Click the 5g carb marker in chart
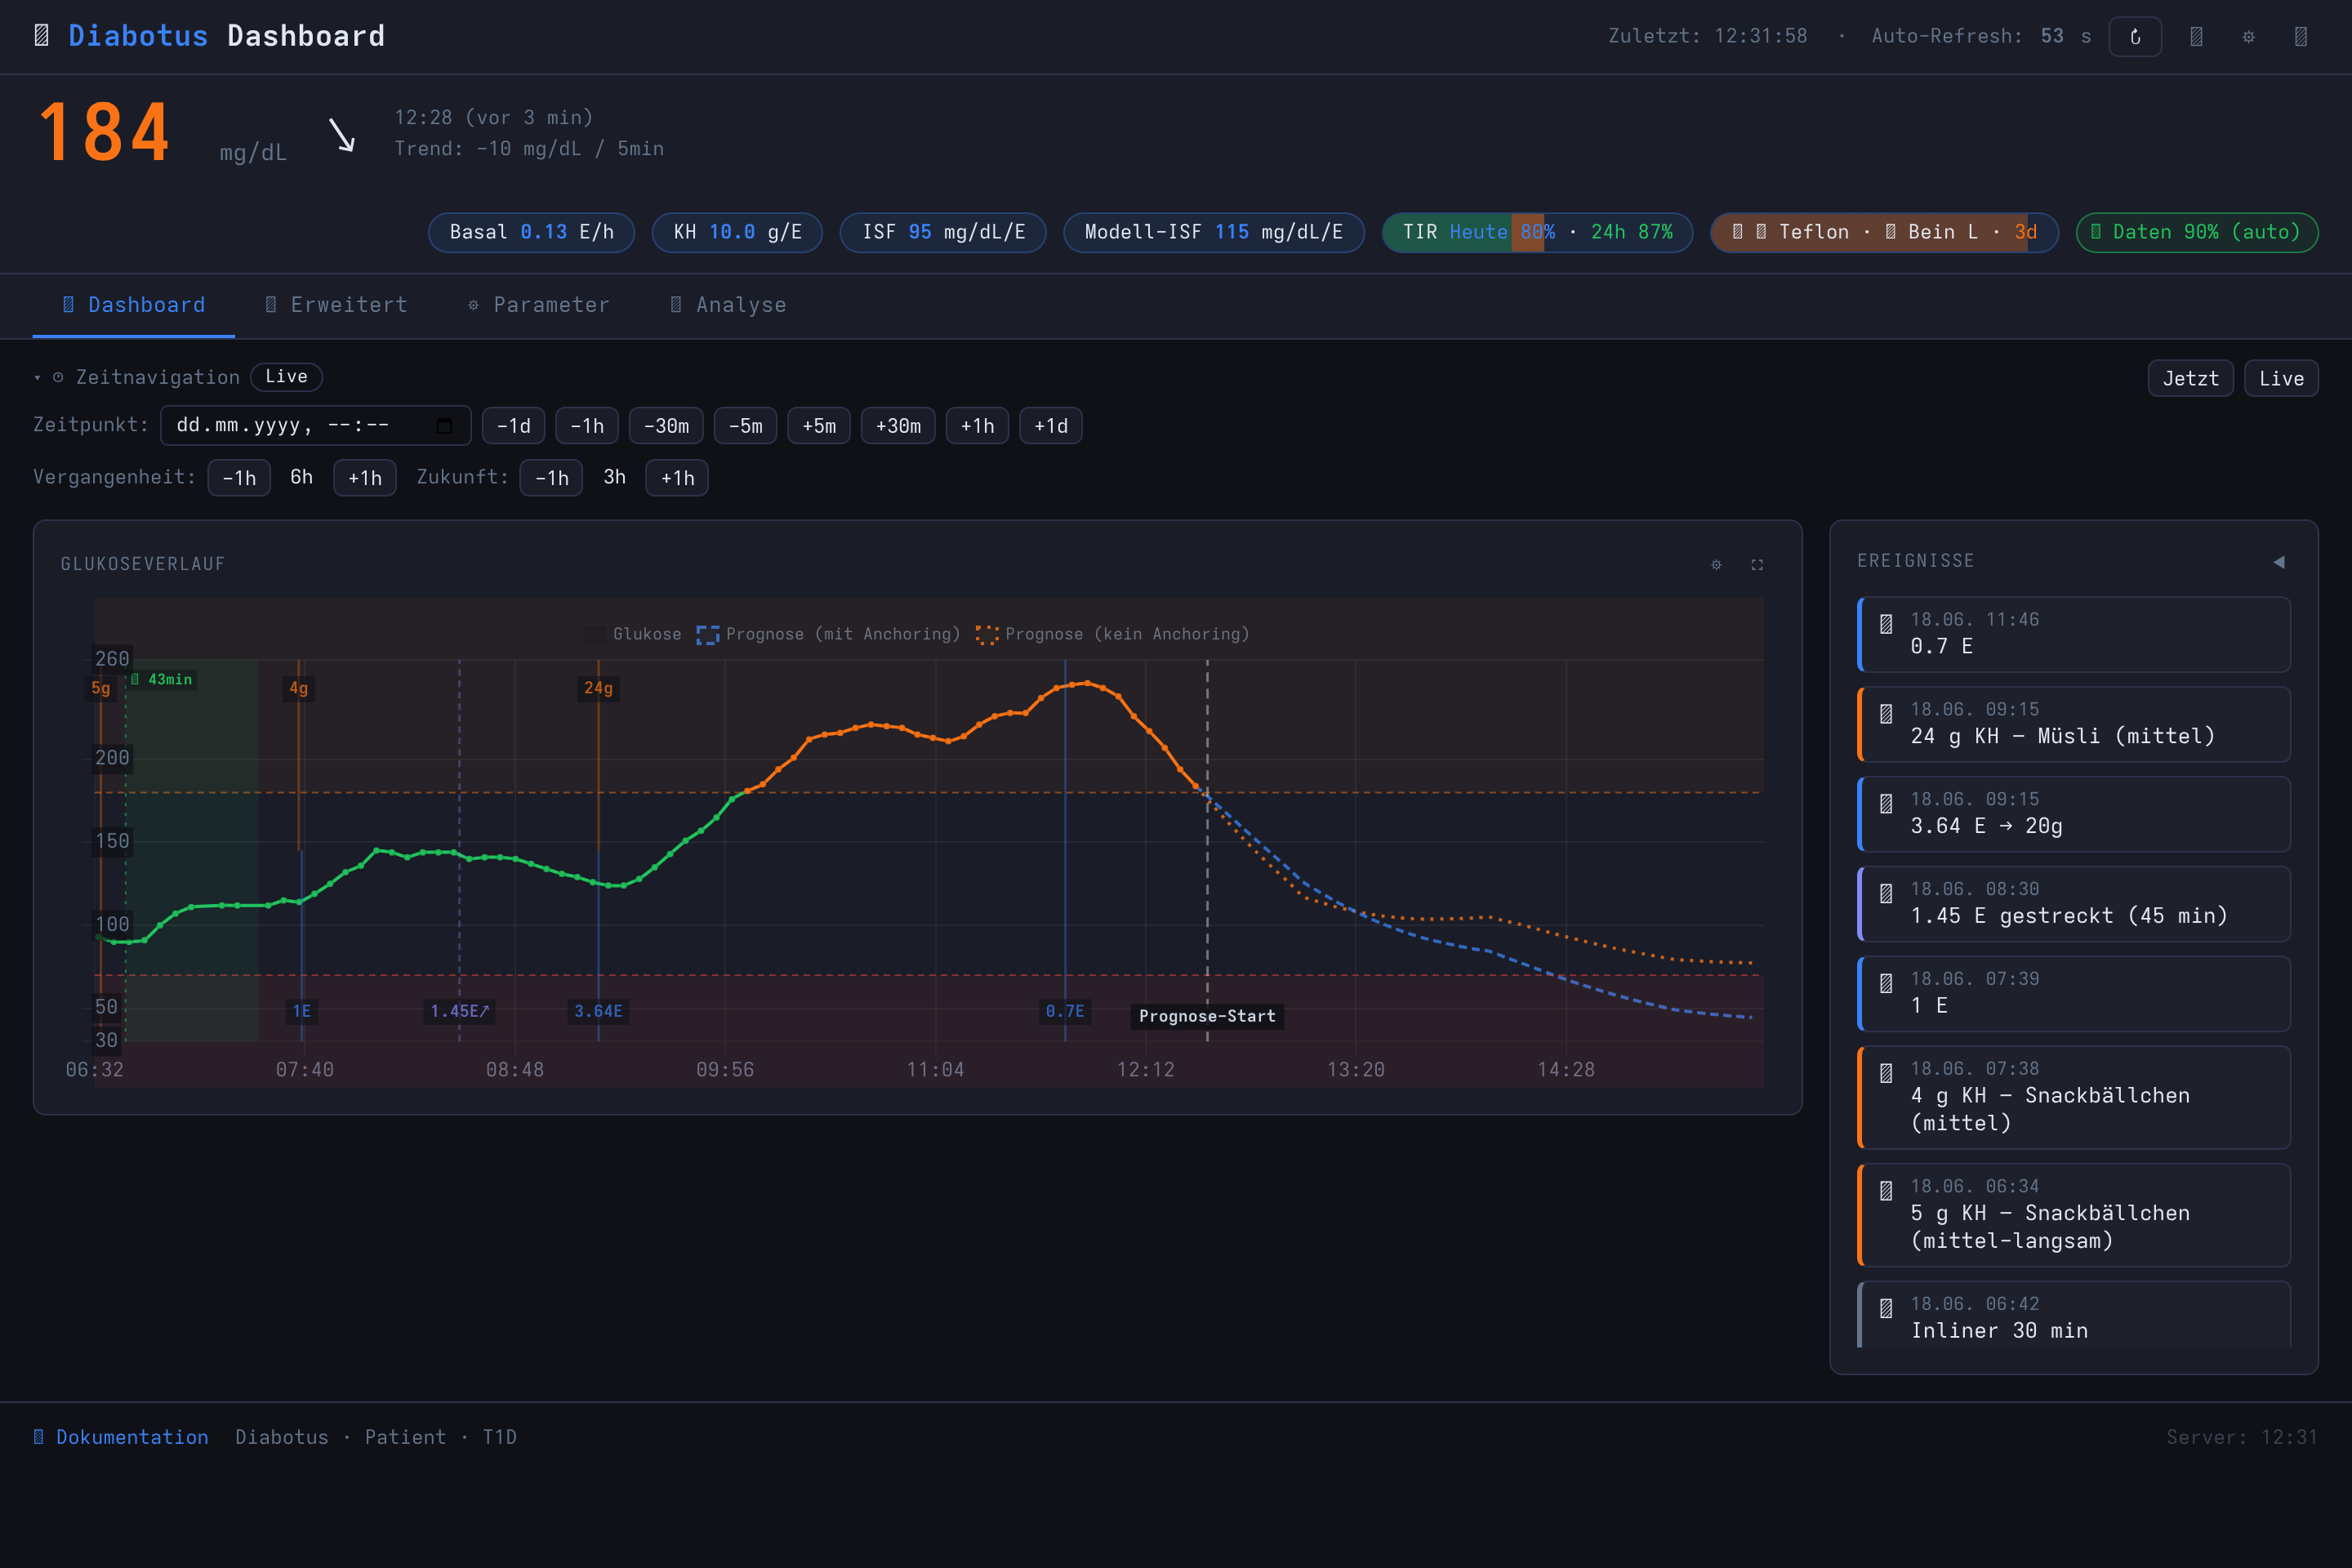 point(101,688)
